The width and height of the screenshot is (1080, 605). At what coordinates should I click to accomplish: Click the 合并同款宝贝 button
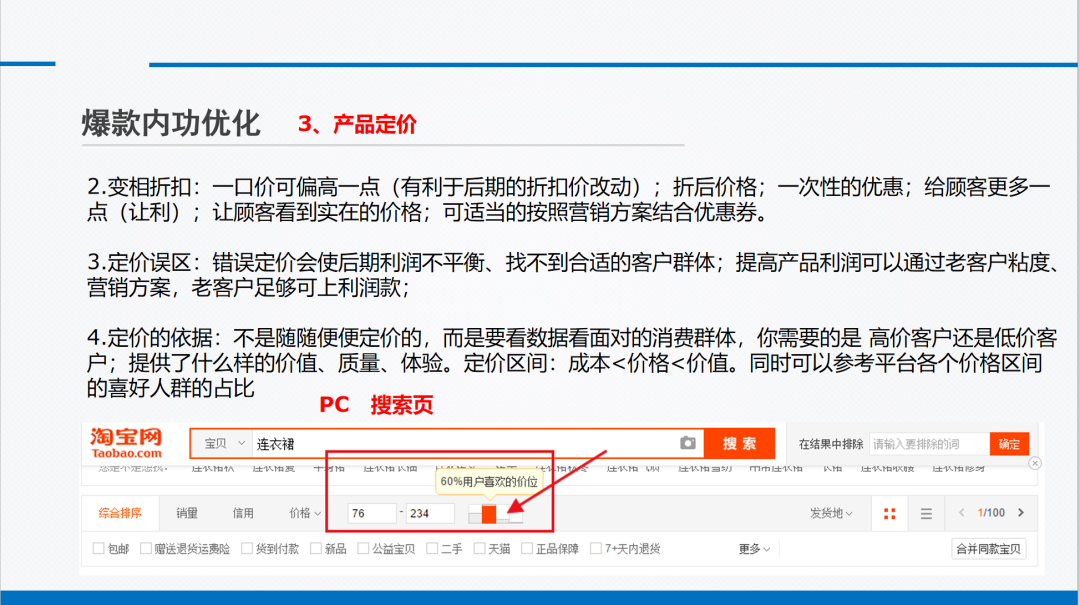(988, 549)
